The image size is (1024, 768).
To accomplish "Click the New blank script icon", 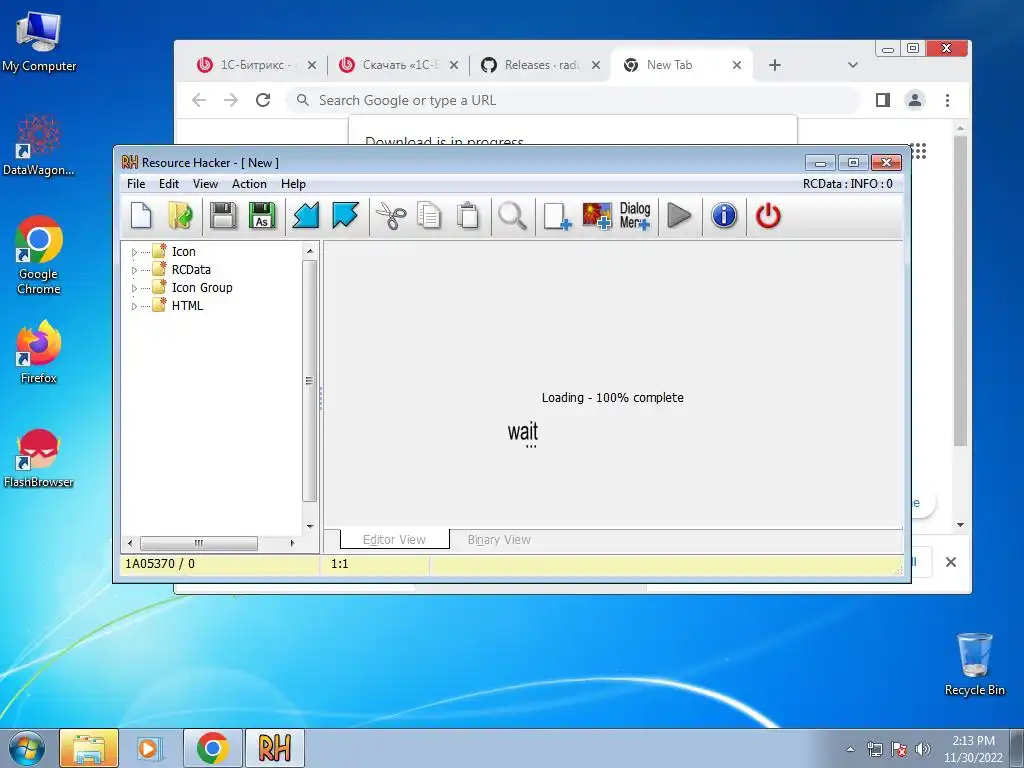I will tap(141, 216).
